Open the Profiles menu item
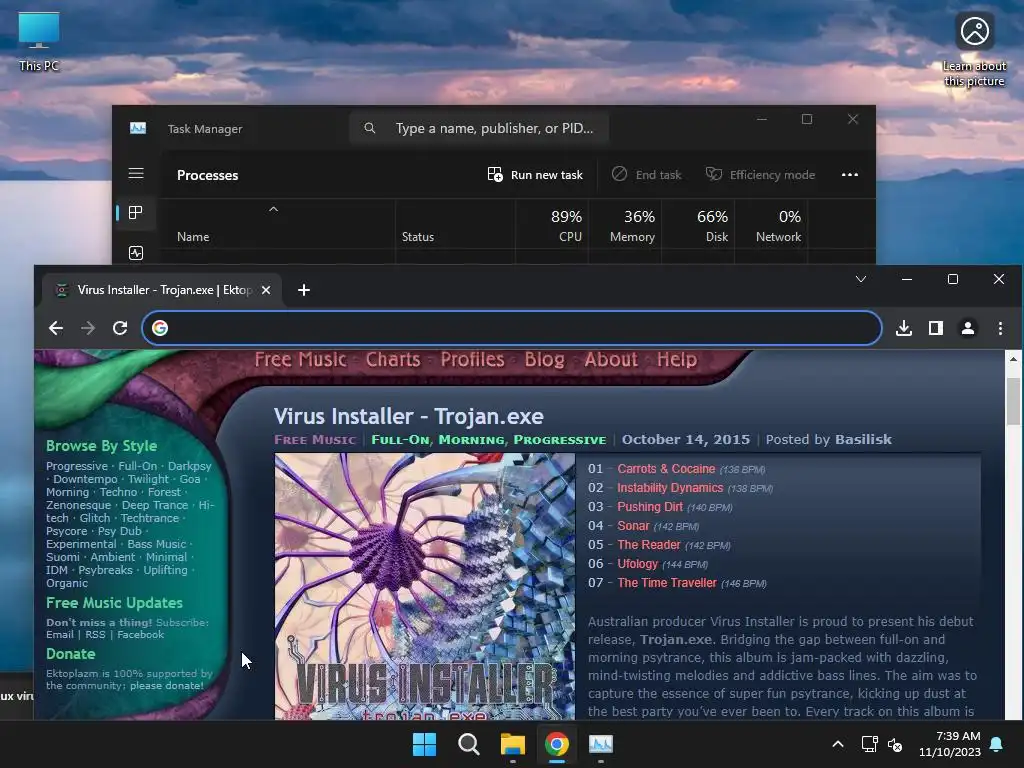 [x=472, y=359]
